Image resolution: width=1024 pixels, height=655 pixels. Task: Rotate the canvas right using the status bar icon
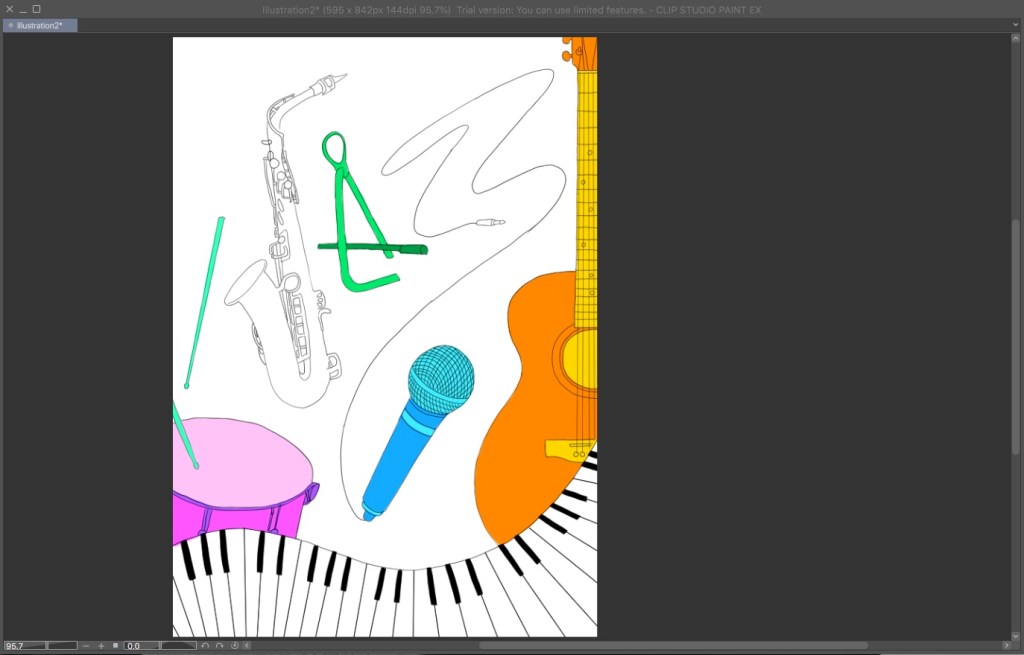219,646
